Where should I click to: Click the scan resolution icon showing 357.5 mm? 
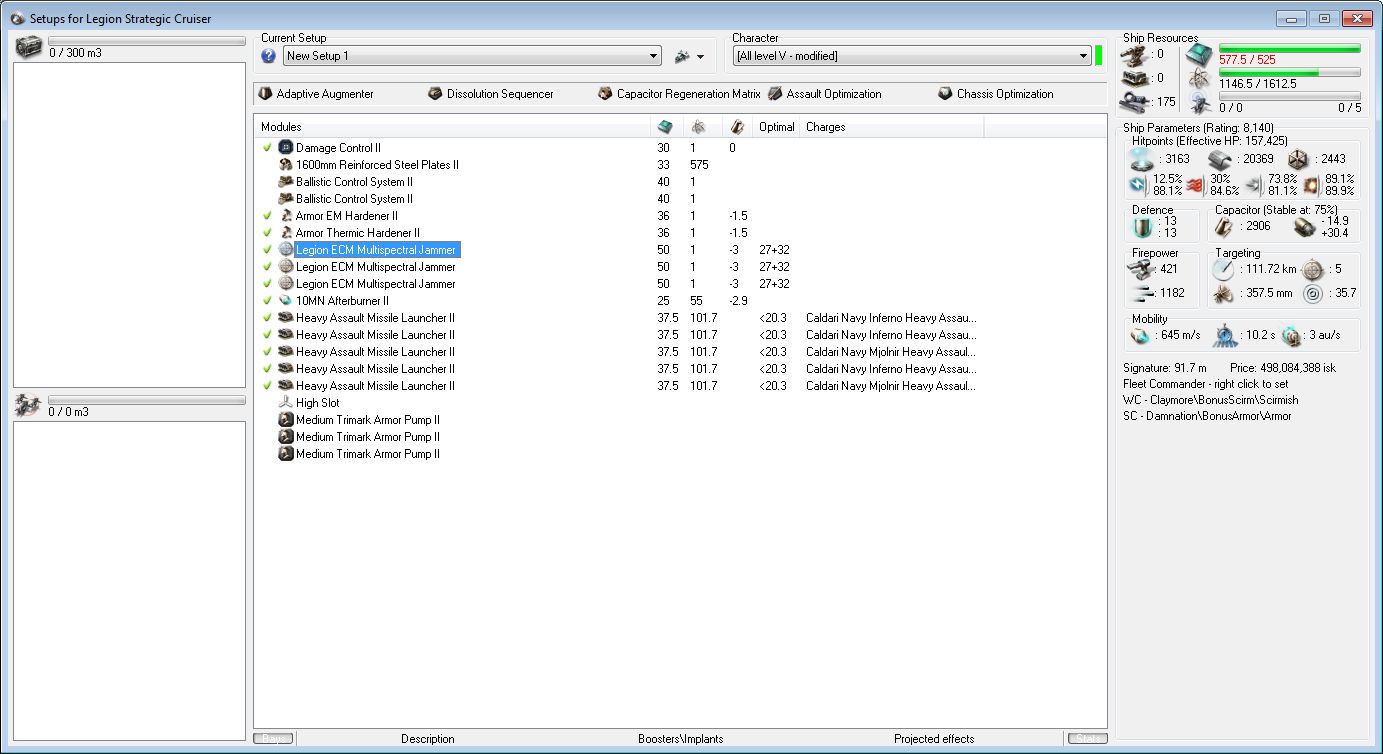pyautogui.click(x=1223, y=294)
